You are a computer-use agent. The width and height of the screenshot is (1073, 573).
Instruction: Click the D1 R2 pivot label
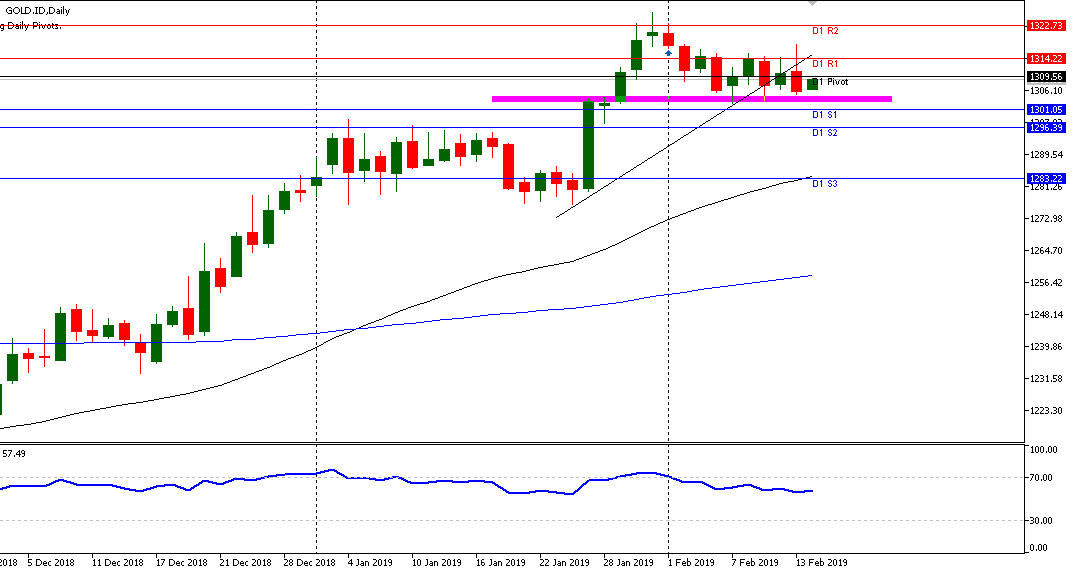824,32
